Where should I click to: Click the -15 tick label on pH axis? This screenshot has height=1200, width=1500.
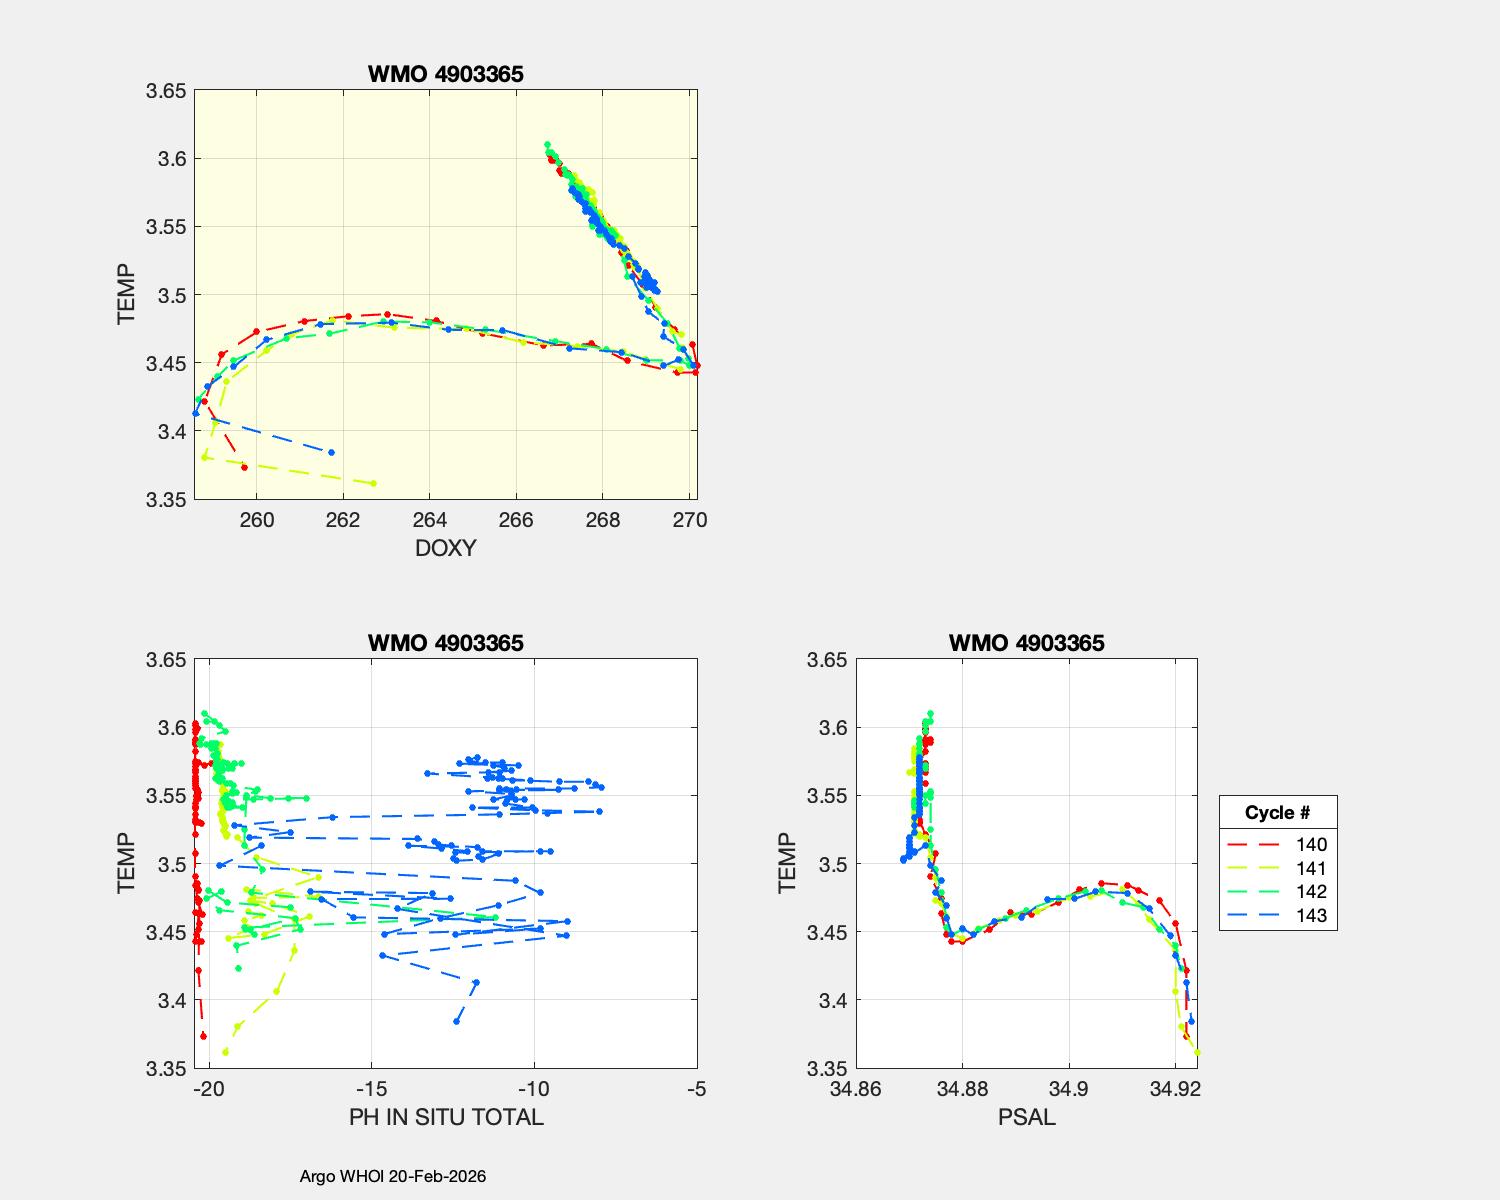click(371, 1089)
